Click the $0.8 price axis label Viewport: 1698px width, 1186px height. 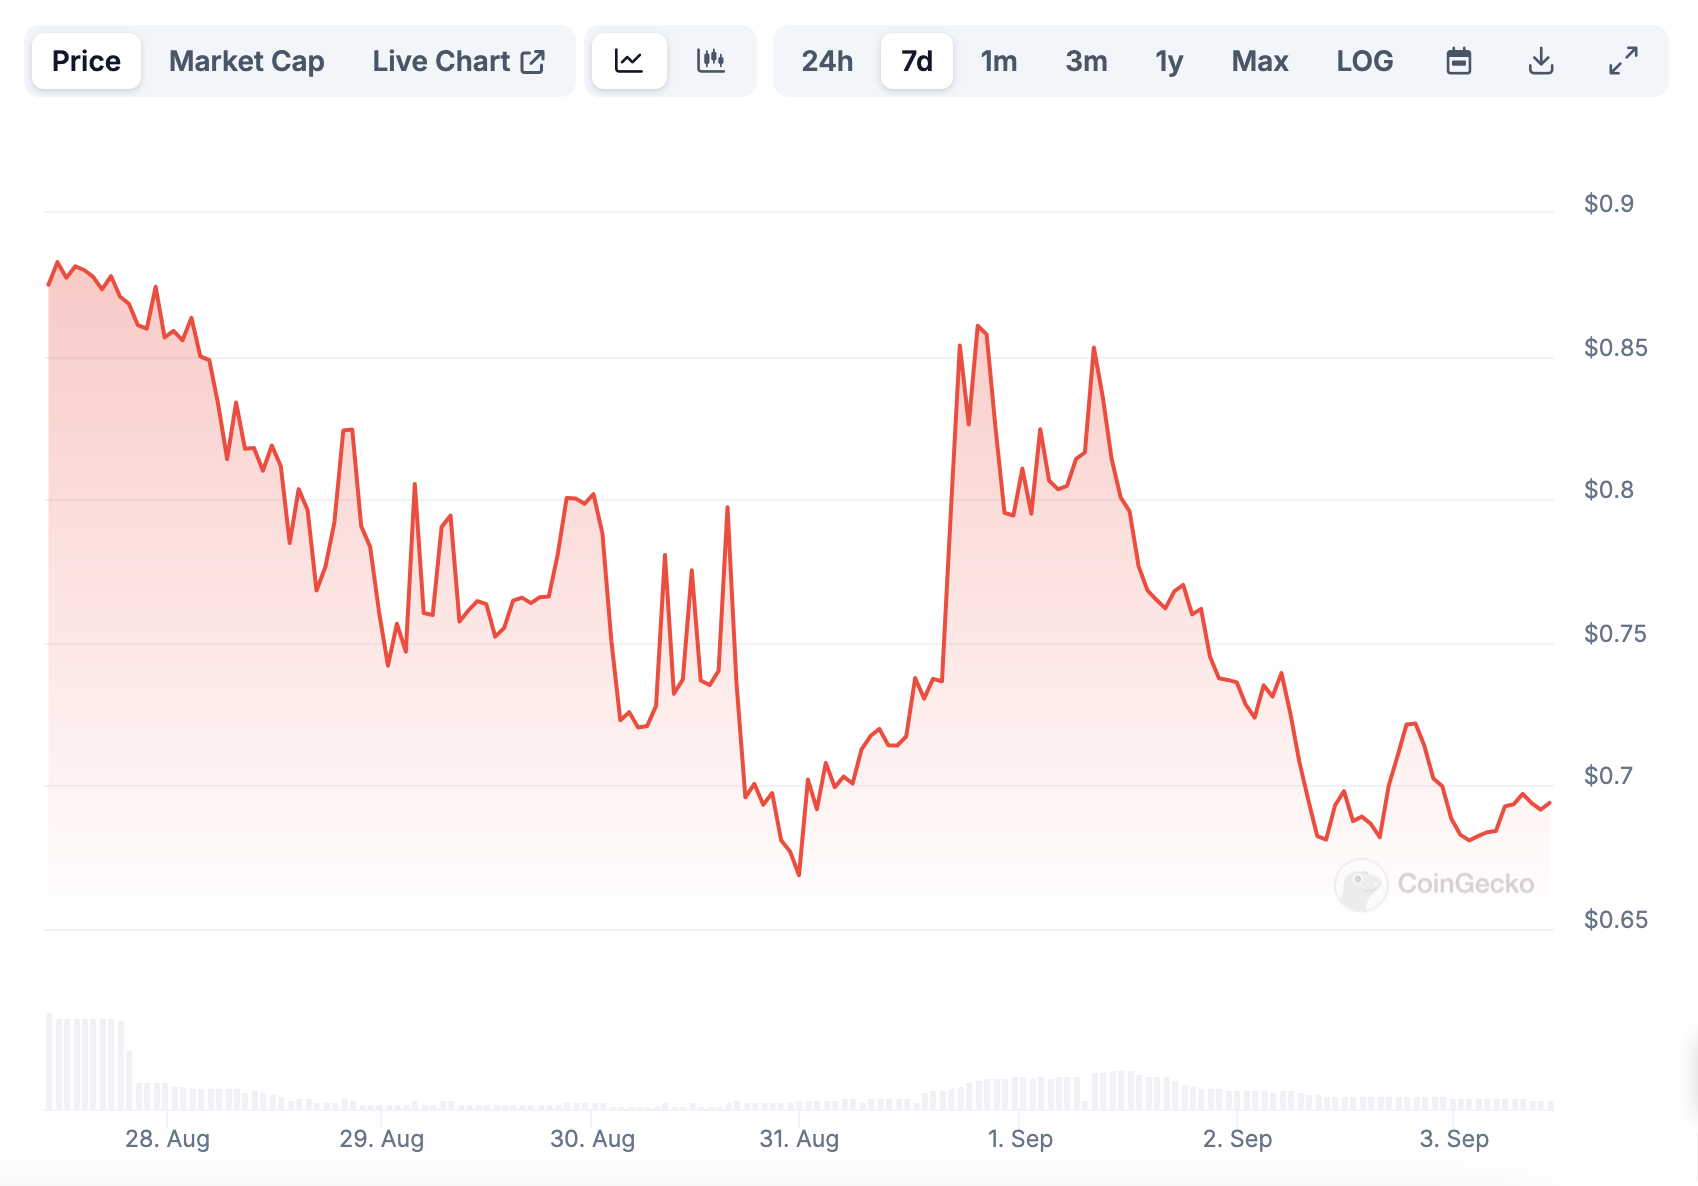coord(1608,490)
